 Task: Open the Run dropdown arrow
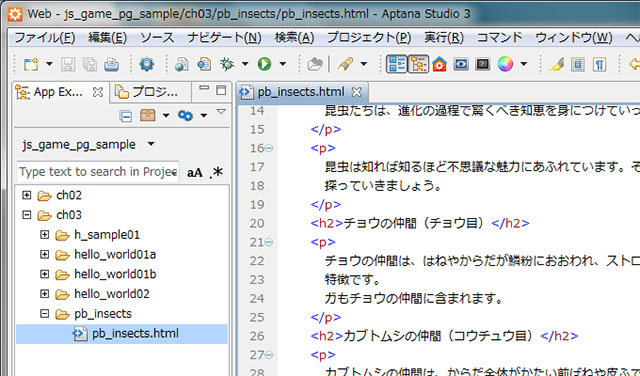[x=282, y=64]
